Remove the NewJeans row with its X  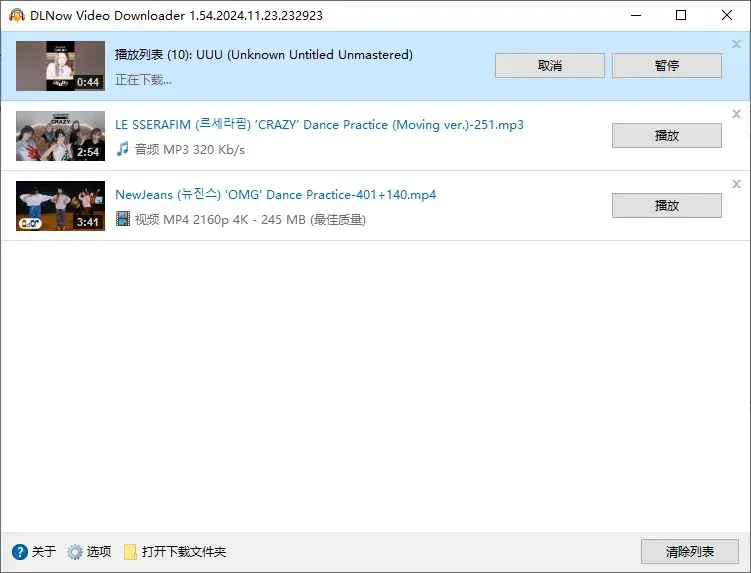pos(737,184)
